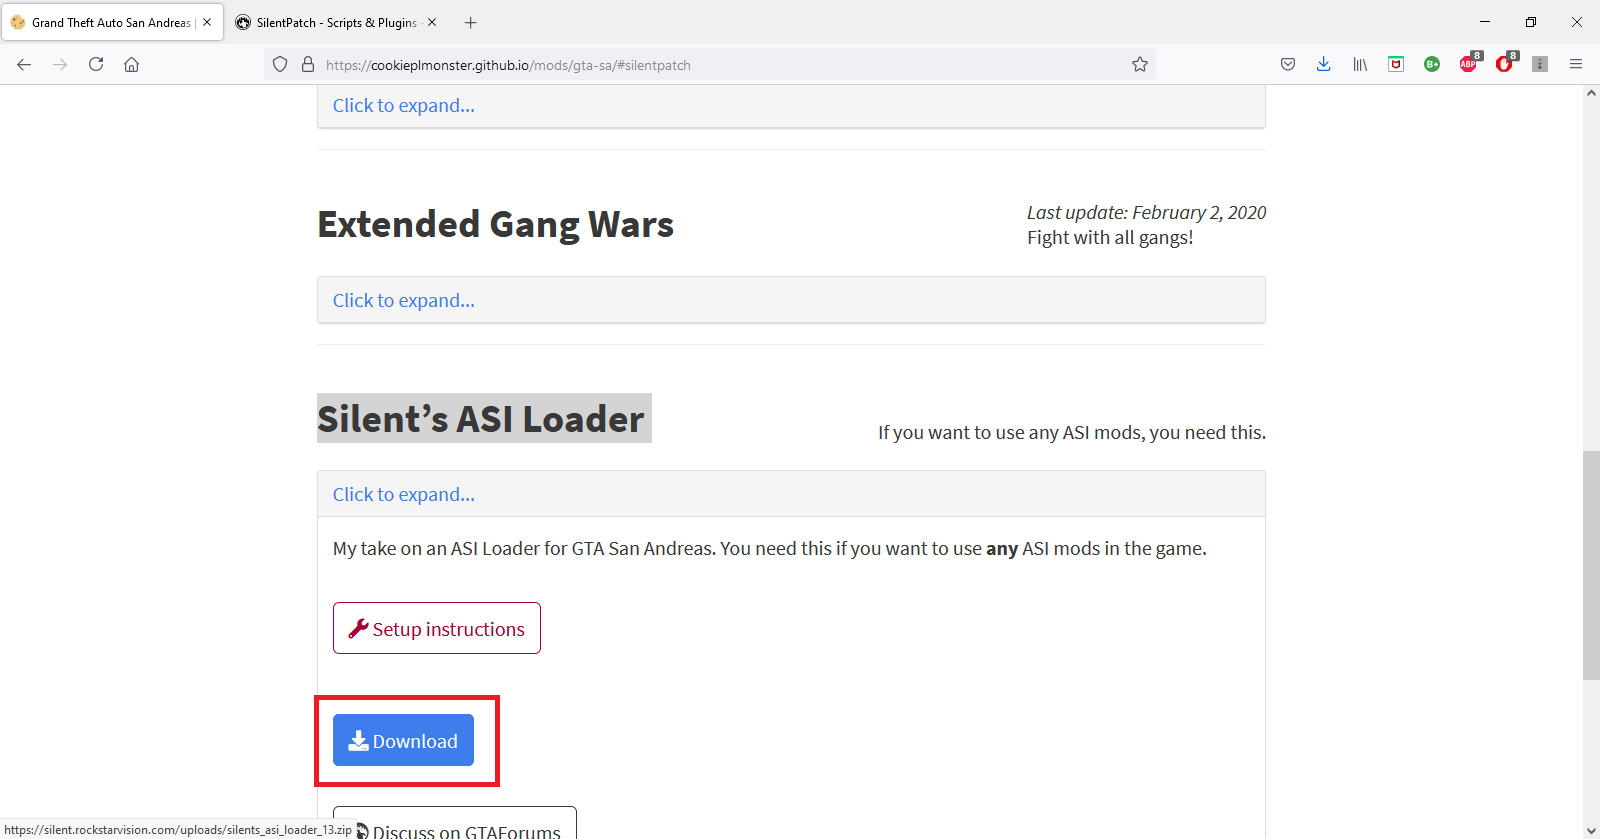Bookmark this page with the star
The height and width of the screenshot is (839, 1600).
1140,64
